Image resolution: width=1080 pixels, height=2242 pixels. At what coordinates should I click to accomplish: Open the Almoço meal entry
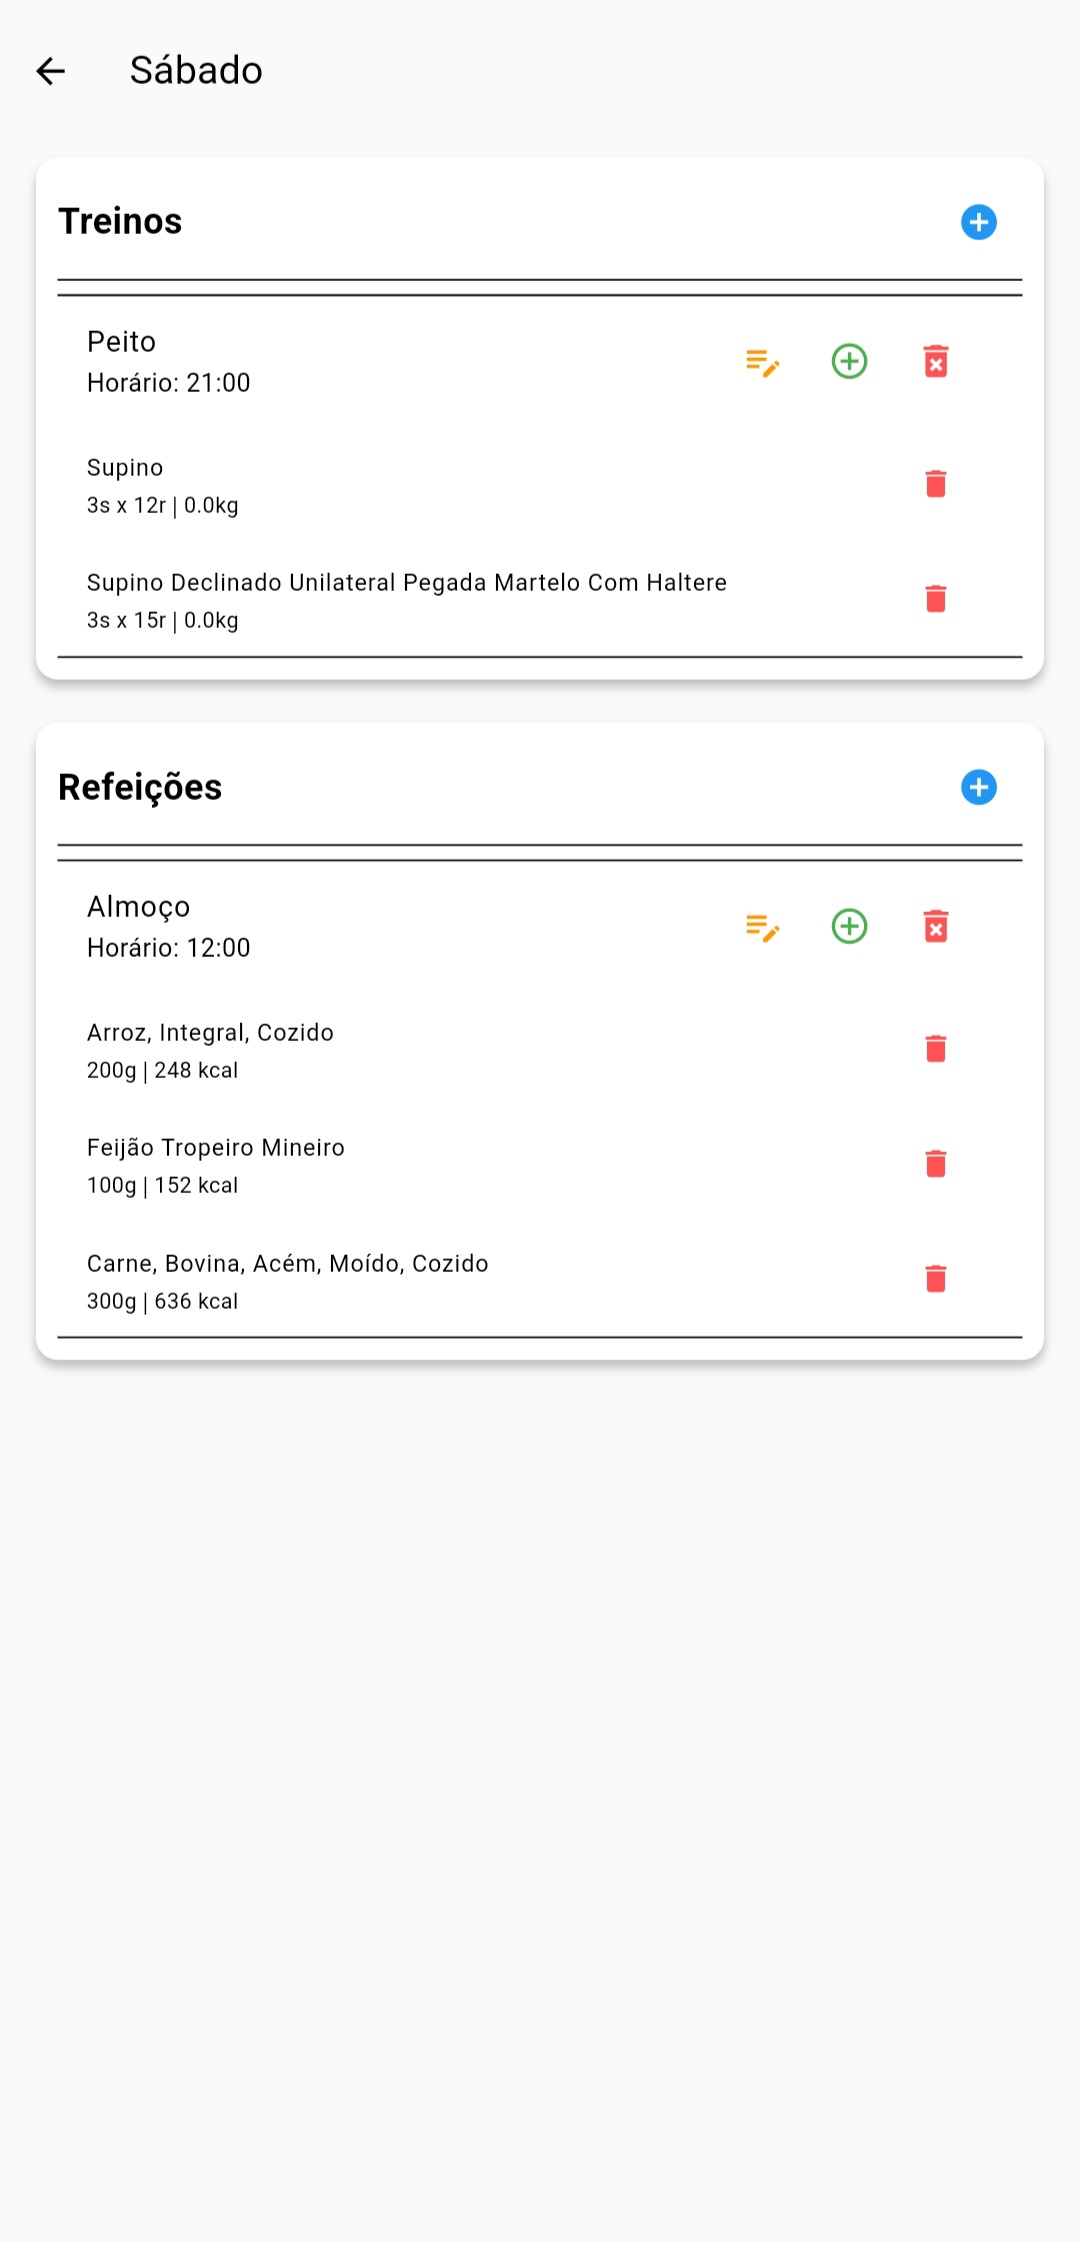click(300, 927)
